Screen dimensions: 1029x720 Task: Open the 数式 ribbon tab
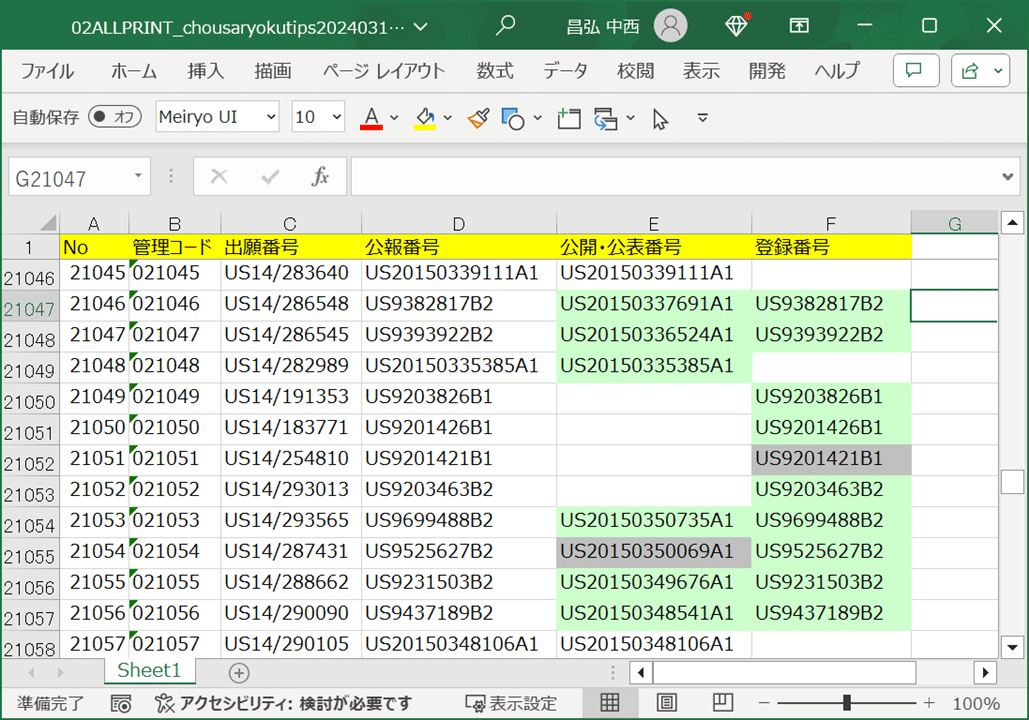click(495, 70)
